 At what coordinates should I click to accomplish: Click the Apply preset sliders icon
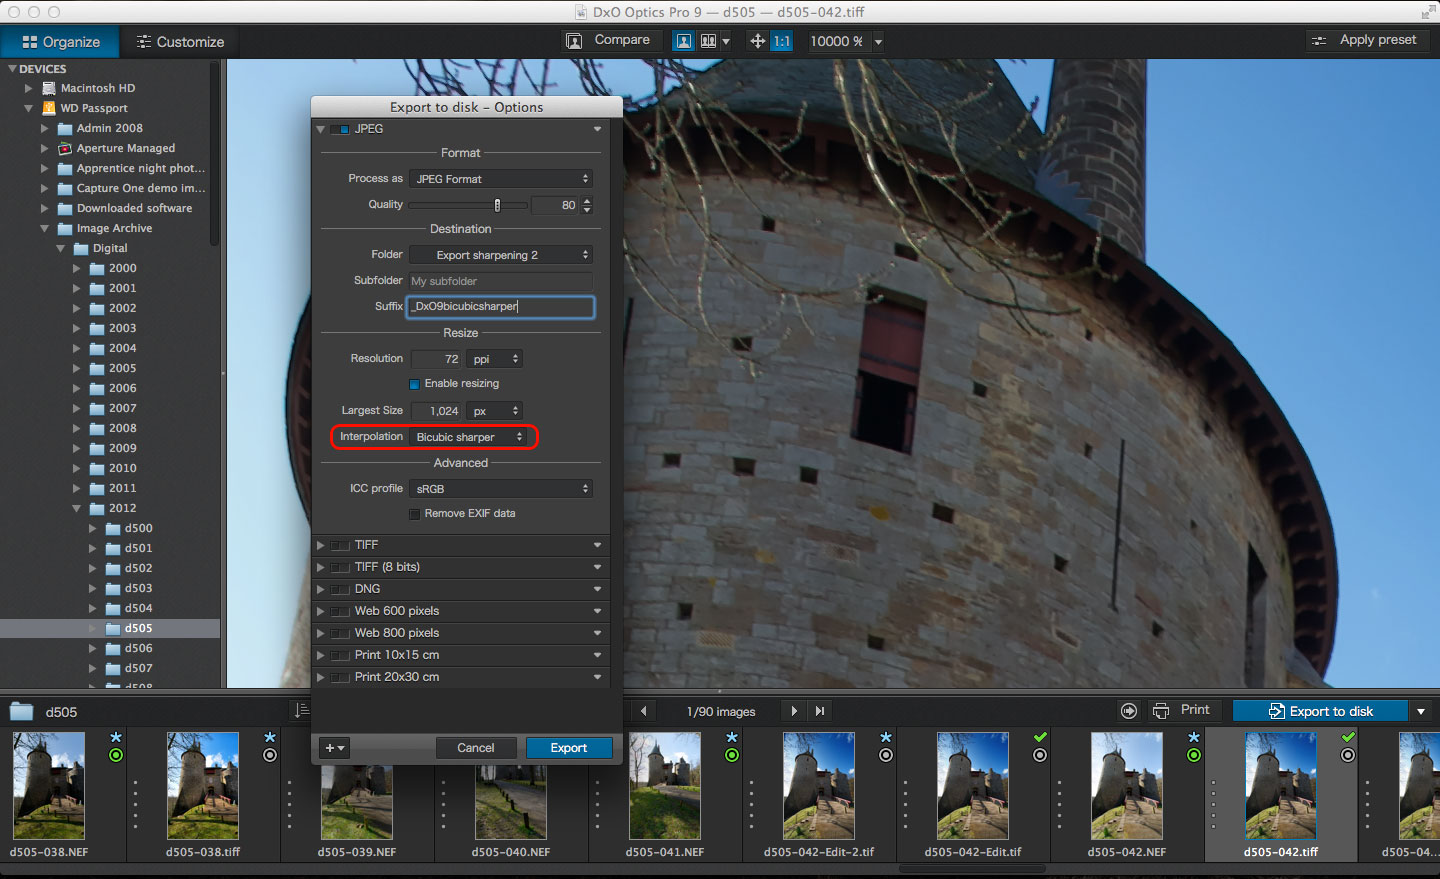pyautogui.click(x=1319, y=41)
